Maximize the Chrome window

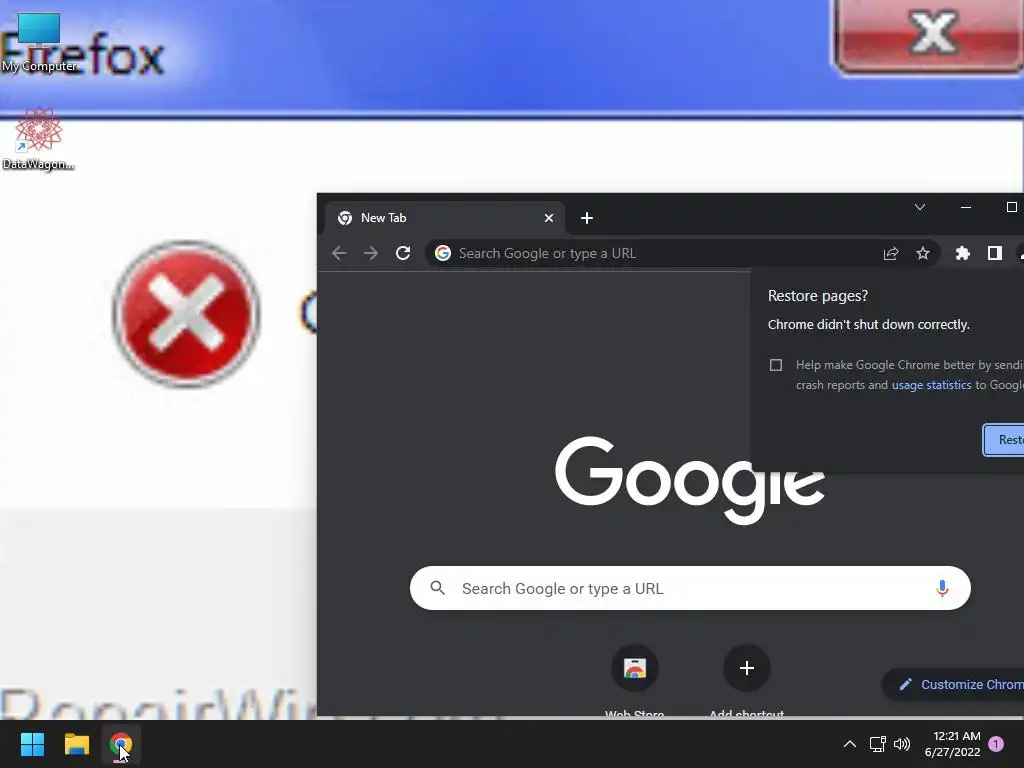1012,207
